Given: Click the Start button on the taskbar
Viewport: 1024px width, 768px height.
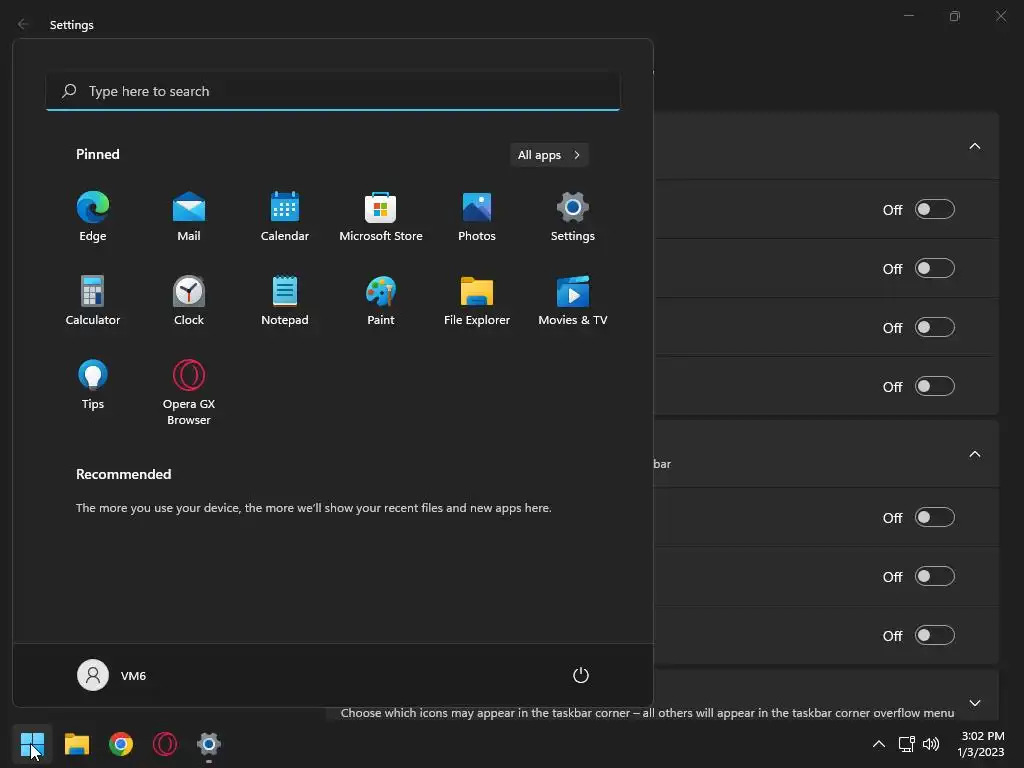Looking at the screenshot, I should [x=32, y=744].
